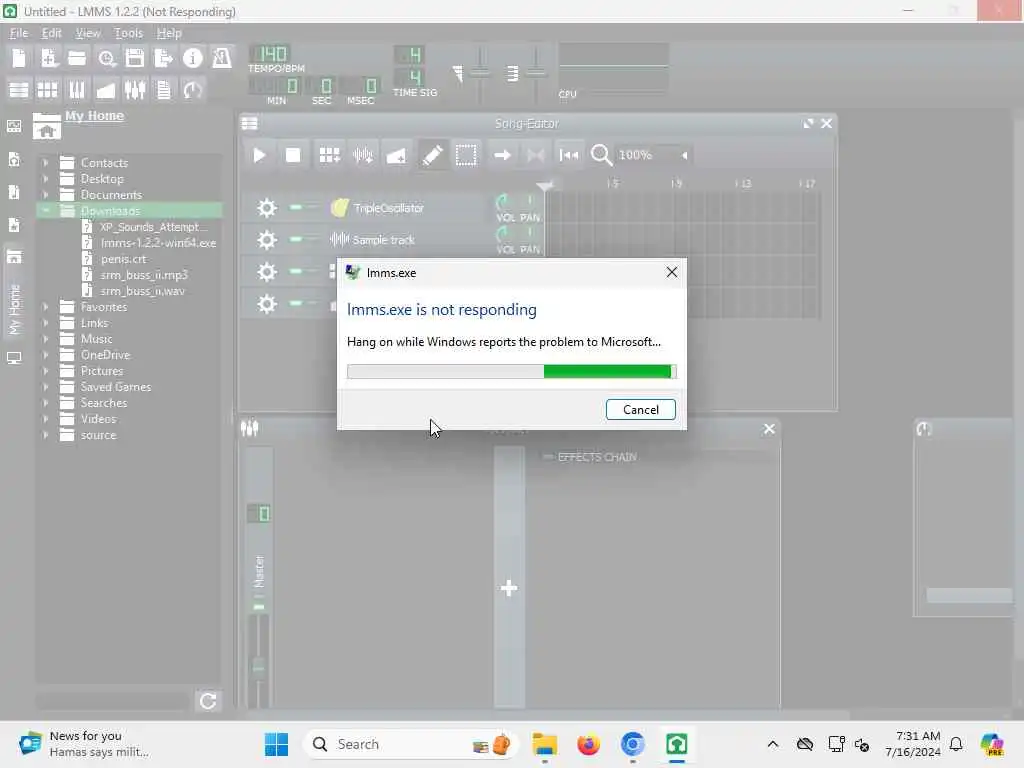Screen dimensions: 1024x768
Task: Click the new-from-template project icon
Action: coord(48,58)
